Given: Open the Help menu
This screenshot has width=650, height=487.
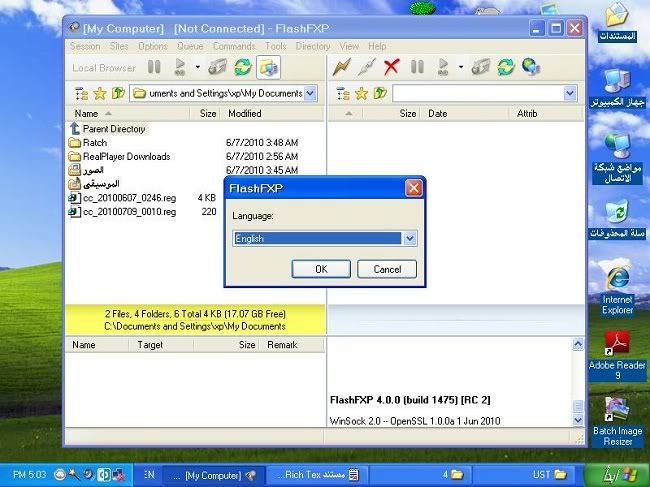Looking at the screenshot, I should [x=377, y=46].
